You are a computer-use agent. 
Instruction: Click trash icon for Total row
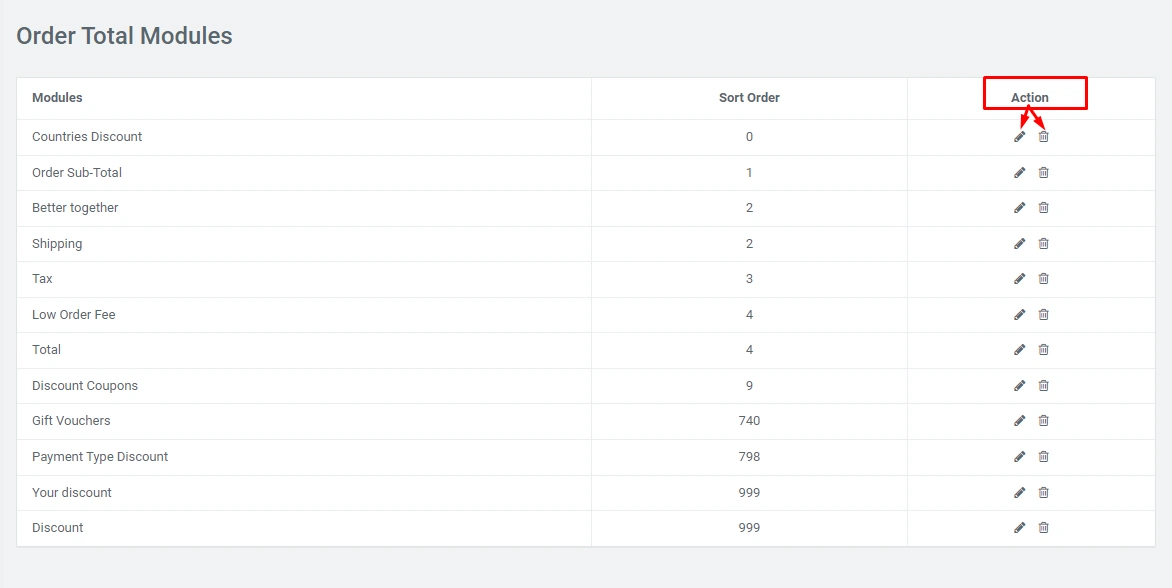tap(1043, 350)
